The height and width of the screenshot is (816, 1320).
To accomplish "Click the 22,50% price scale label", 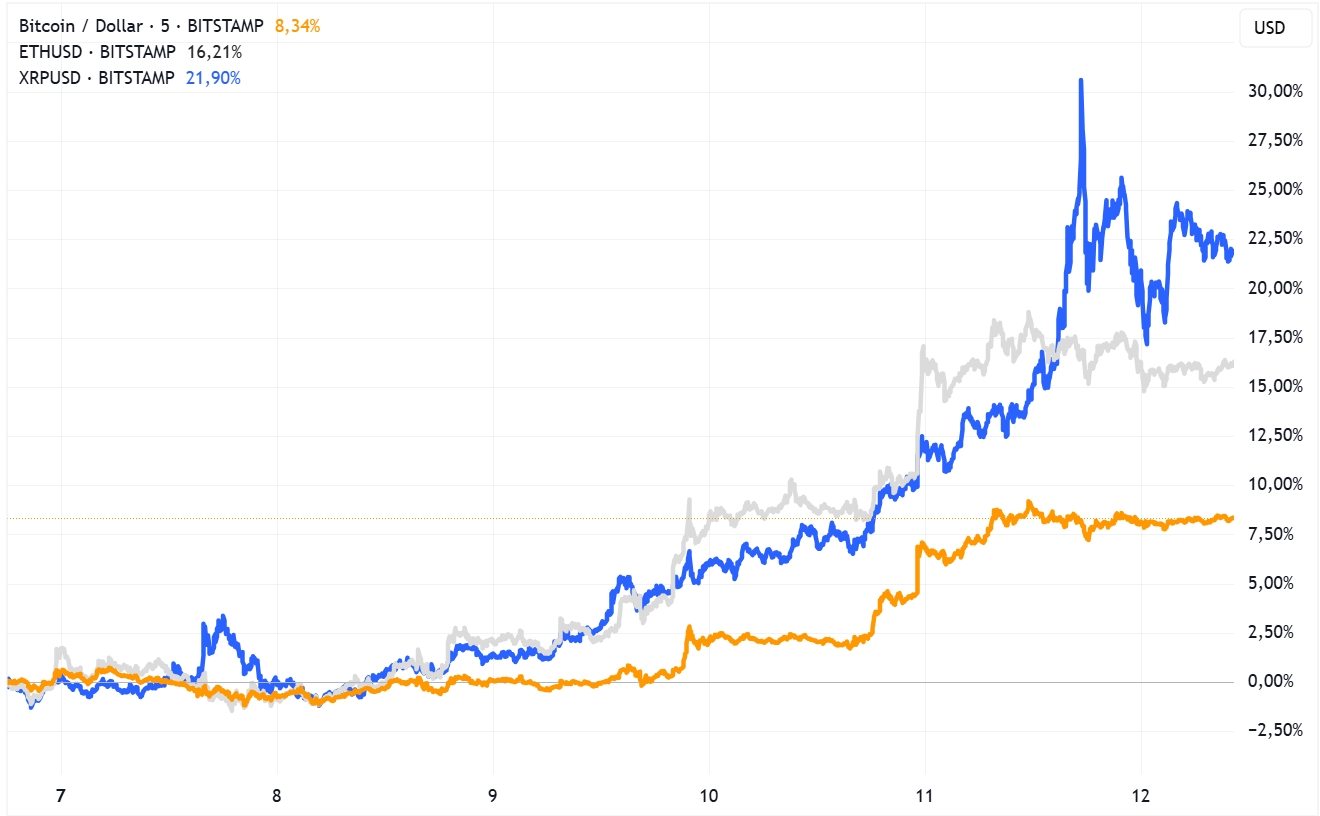I will tap(1276, 238).
